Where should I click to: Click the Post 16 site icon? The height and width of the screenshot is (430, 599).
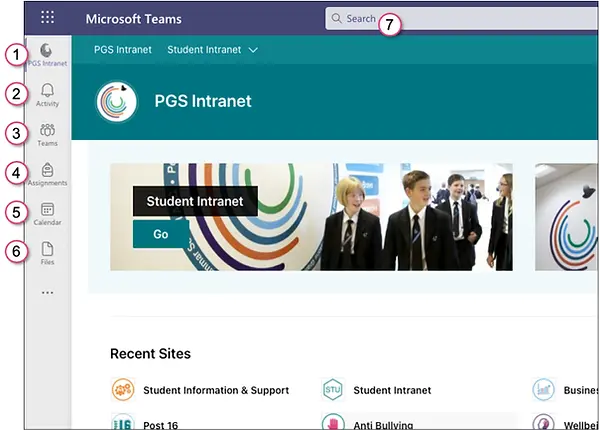coord(123,422)
